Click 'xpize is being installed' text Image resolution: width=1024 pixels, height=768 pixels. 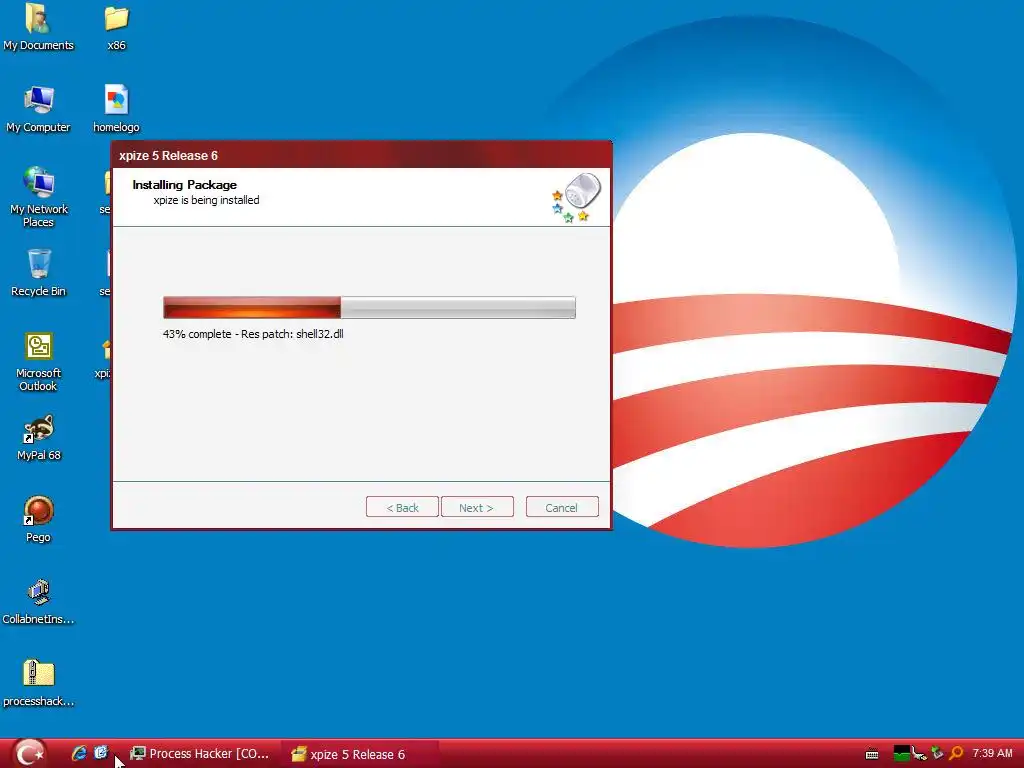click(x=206, y=200)
